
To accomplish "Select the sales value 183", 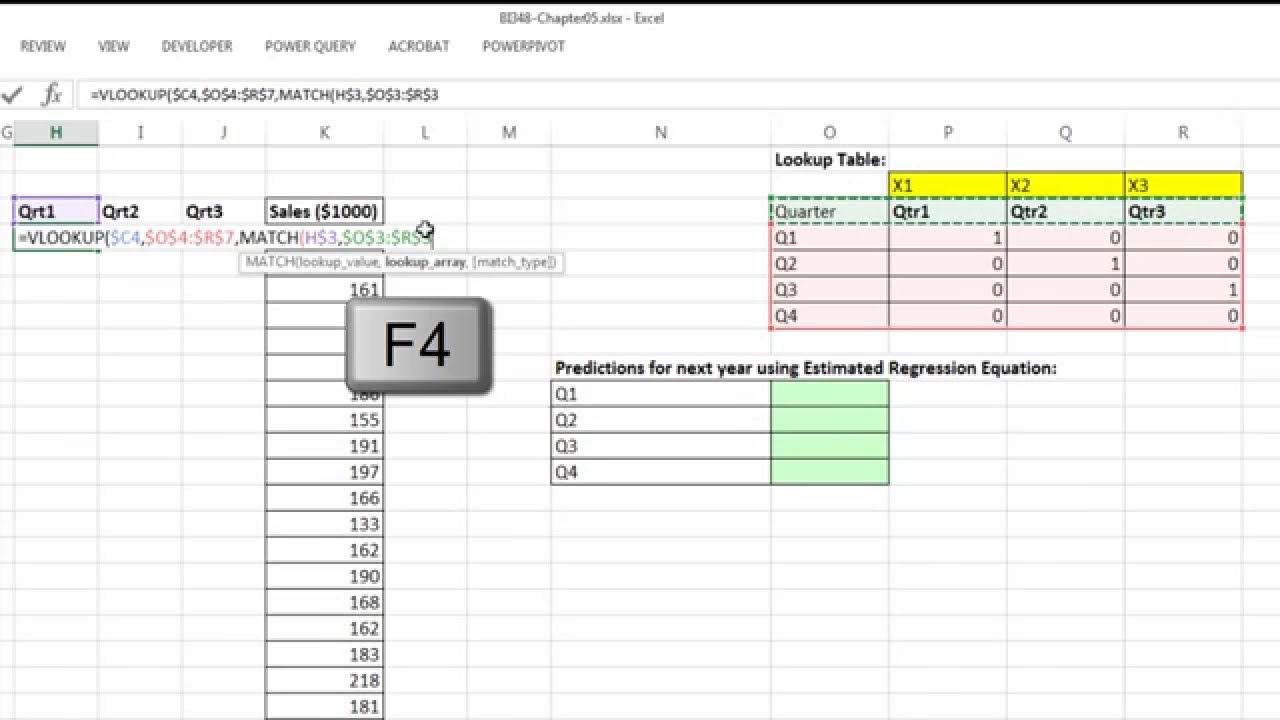I will [x=324, y=654].
